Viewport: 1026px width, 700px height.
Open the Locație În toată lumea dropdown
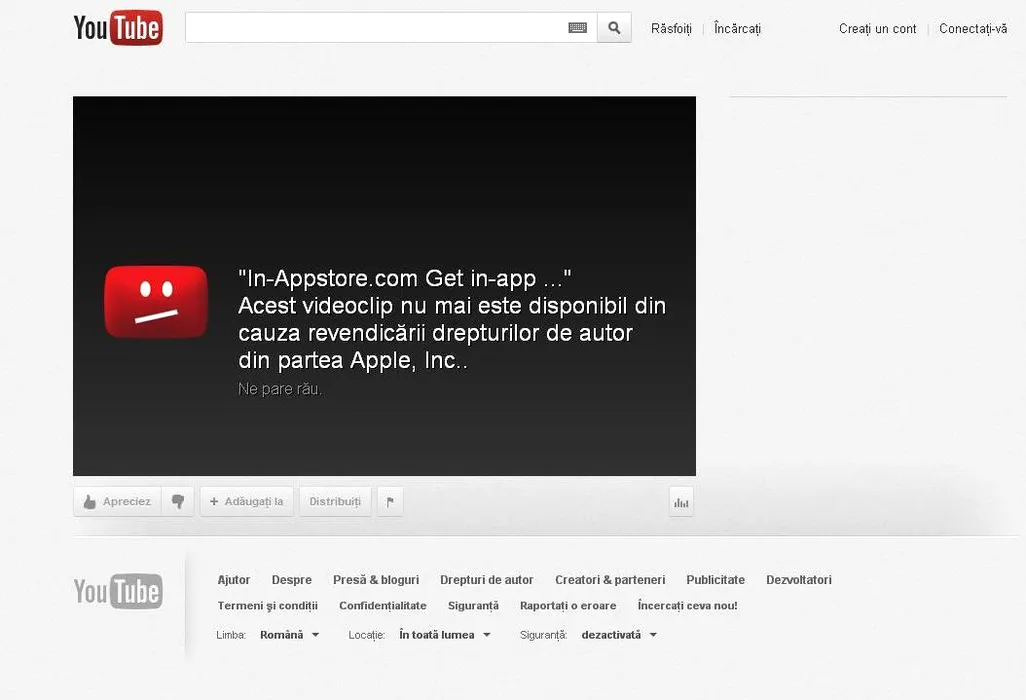(x=444, y=635)
